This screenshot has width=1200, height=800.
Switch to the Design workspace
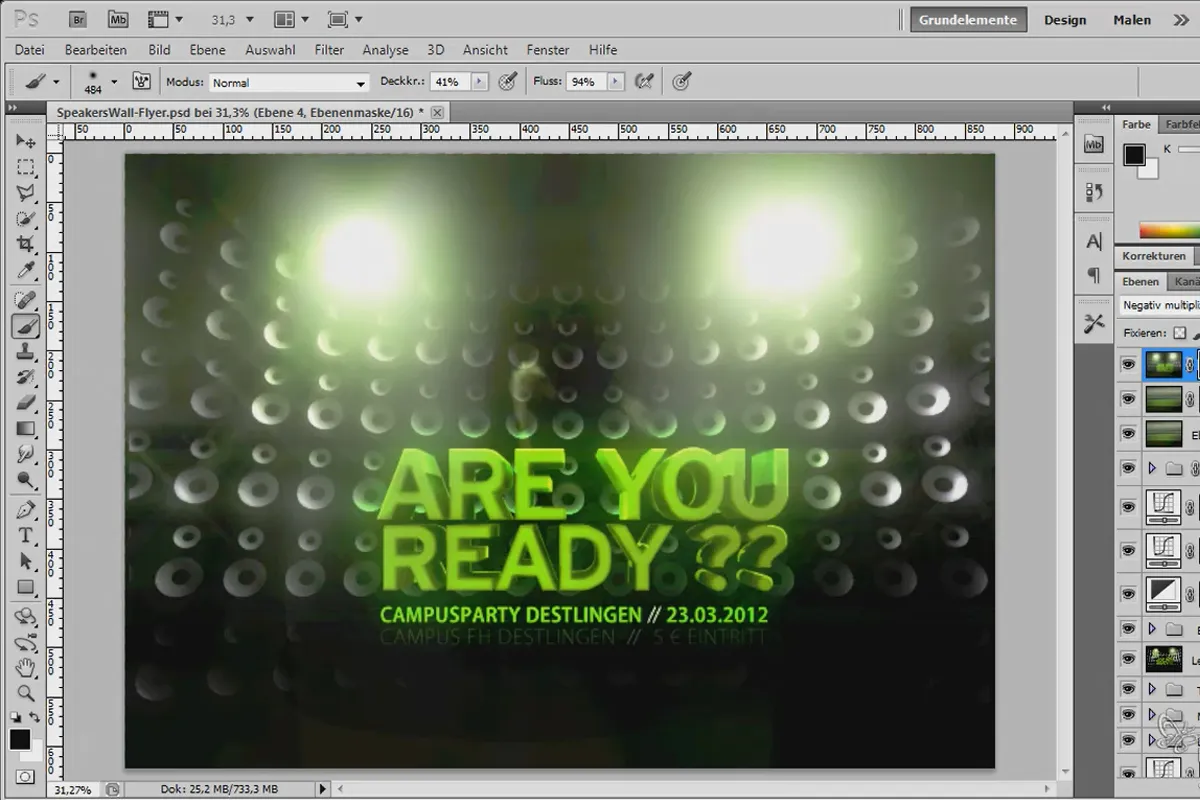point(1065,20)
